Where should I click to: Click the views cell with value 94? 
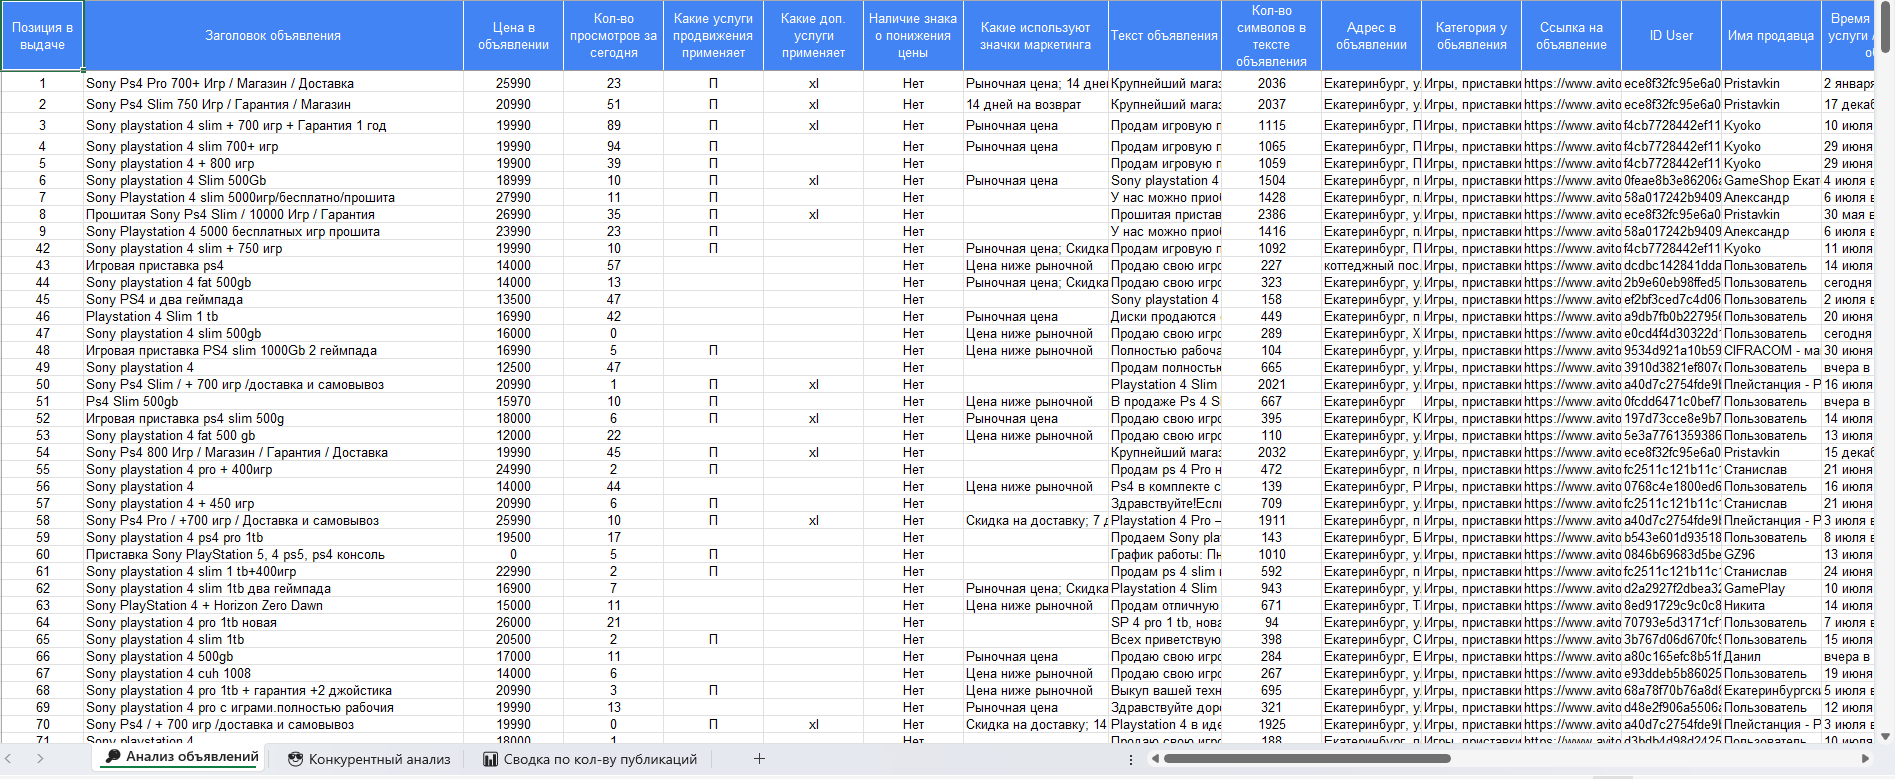coord(613,147)
